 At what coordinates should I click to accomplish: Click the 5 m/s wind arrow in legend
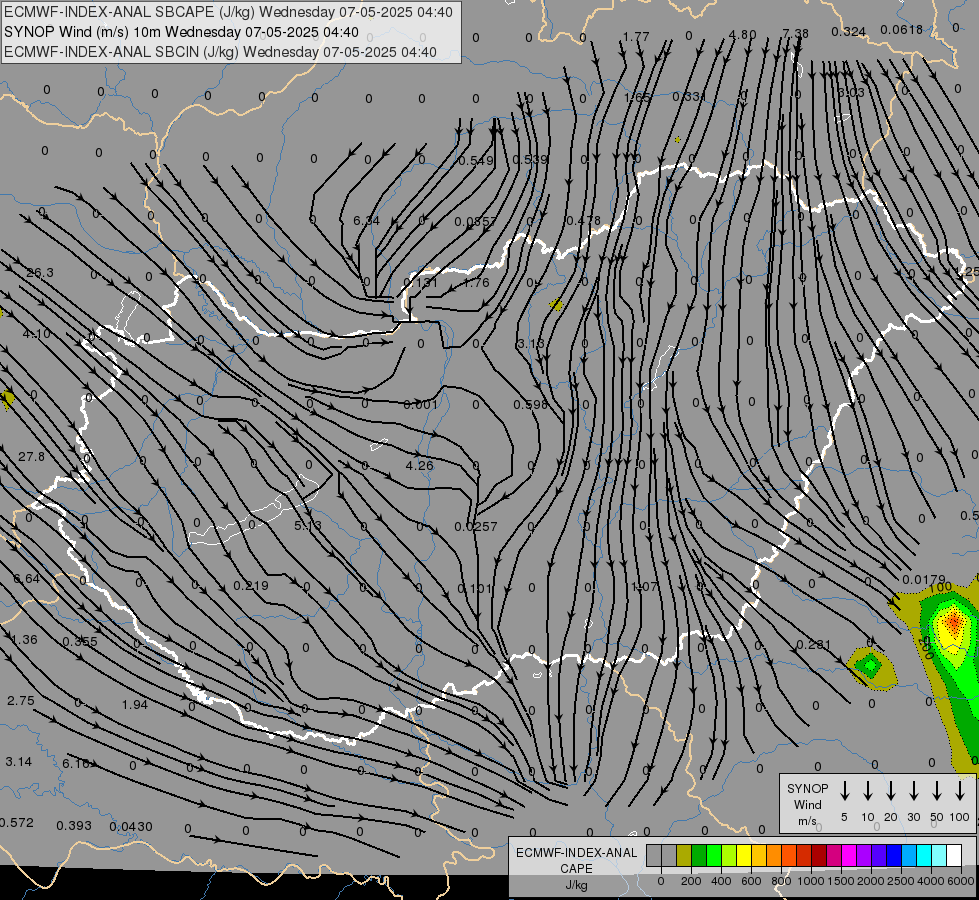point(845,791)
